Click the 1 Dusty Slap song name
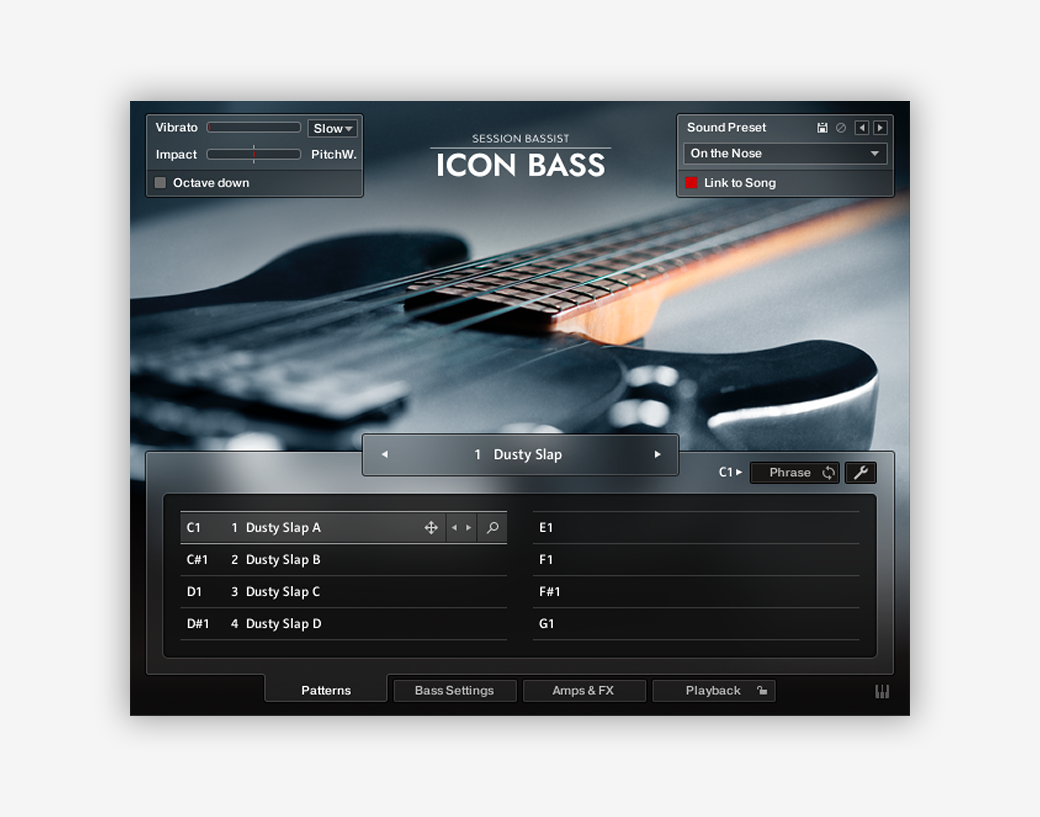 click(519, 454)
